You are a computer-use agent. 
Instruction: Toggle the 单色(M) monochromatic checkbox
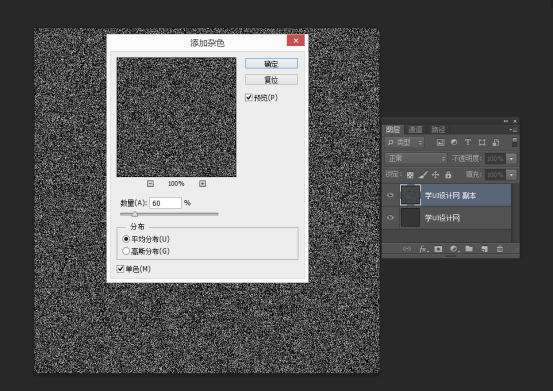coord(120,269)
